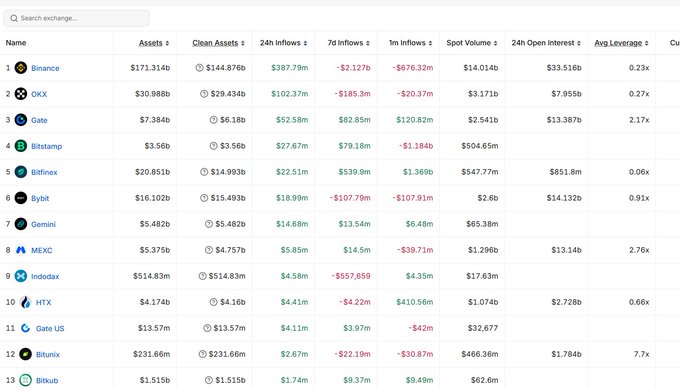The image size is (680, 390).
Task: Click the help icon beside Binance clean assets
Action: point(199,68)
